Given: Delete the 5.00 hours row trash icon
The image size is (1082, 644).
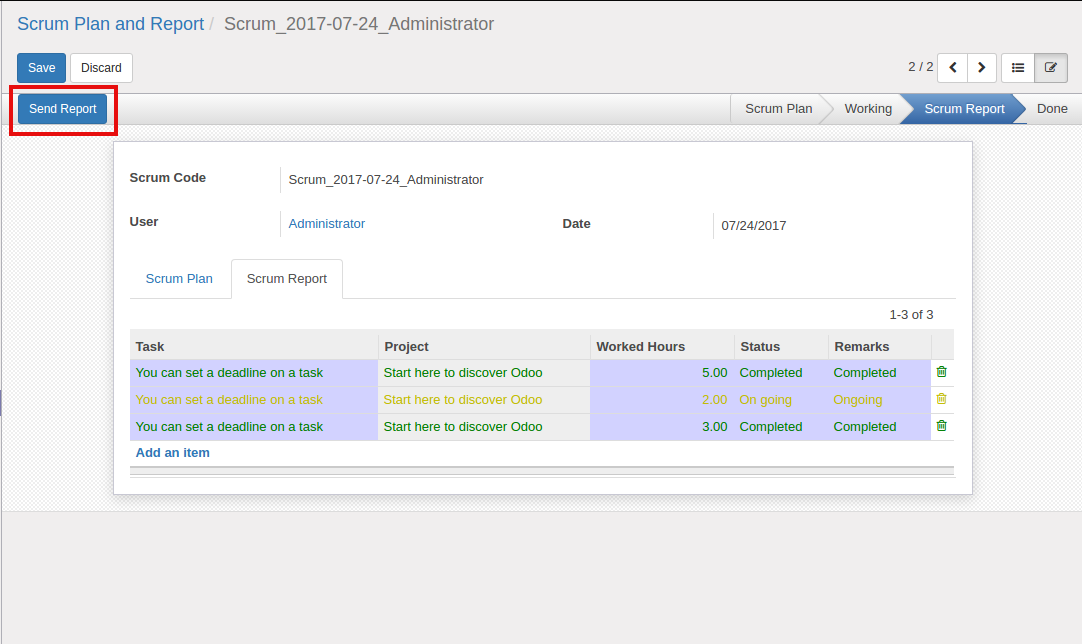Looking at the screenshot, I should pos(941,372).
